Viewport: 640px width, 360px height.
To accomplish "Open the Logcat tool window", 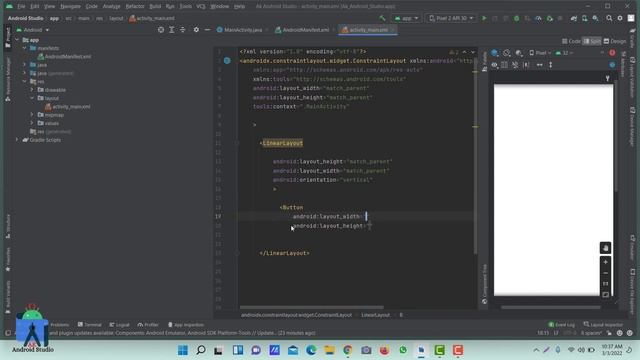I will coord(119,325).
